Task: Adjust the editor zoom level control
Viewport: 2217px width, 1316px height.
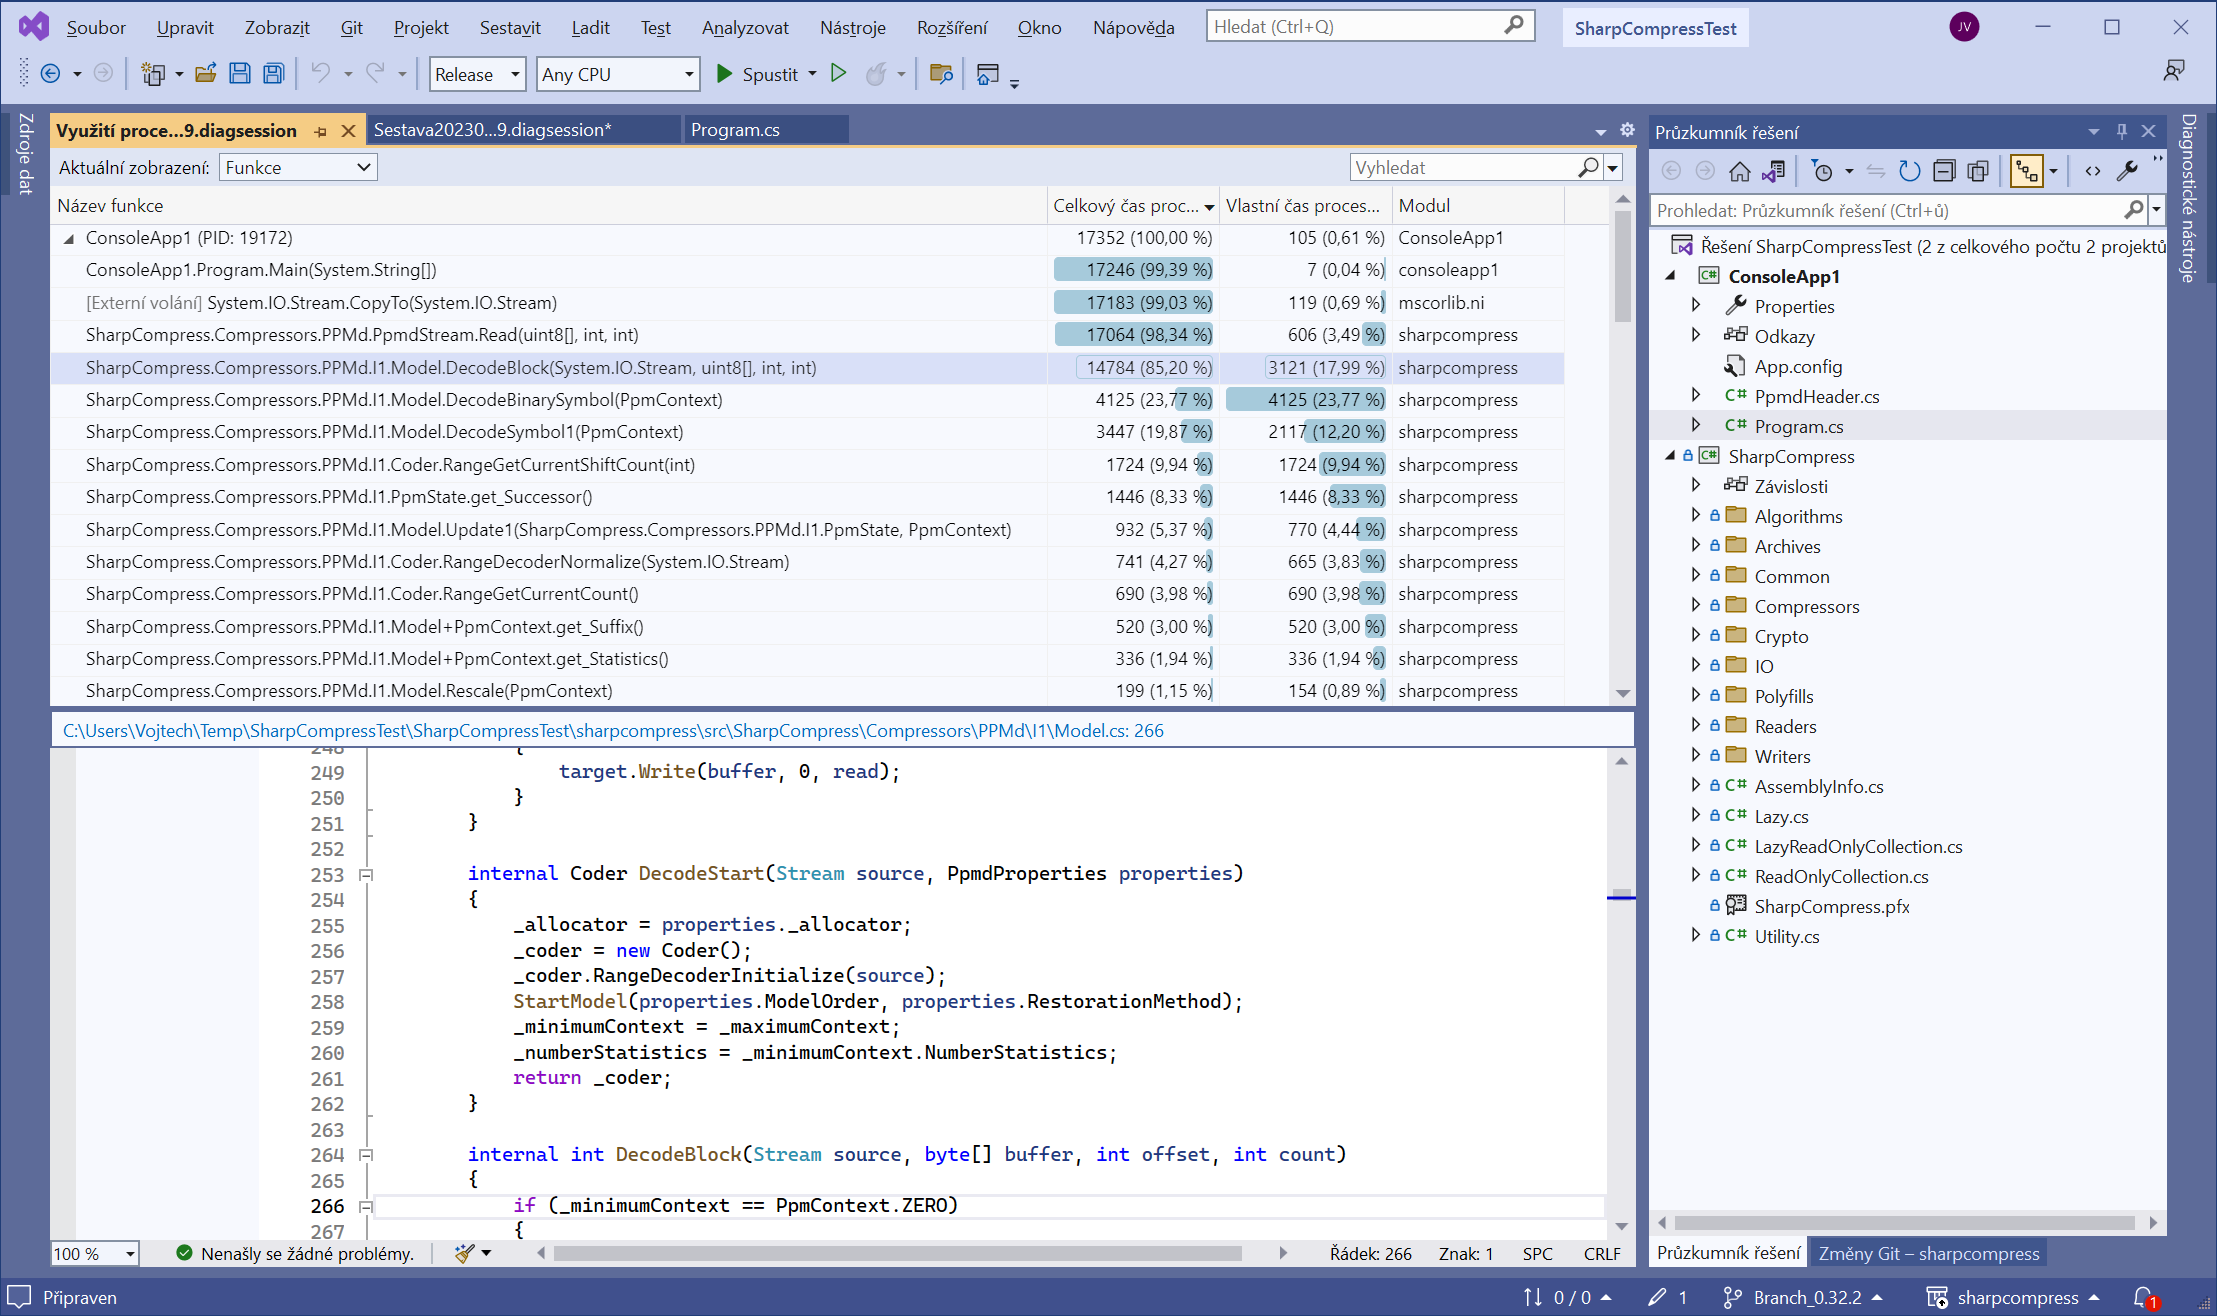Action: coord(93,1253)
